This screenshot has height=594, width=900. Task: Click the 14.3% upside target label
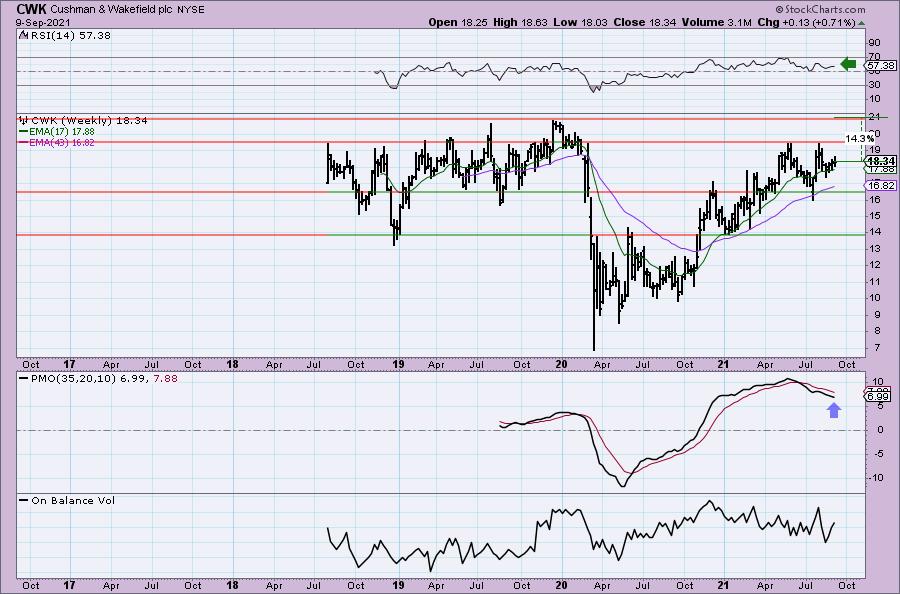tap(859, 138)
